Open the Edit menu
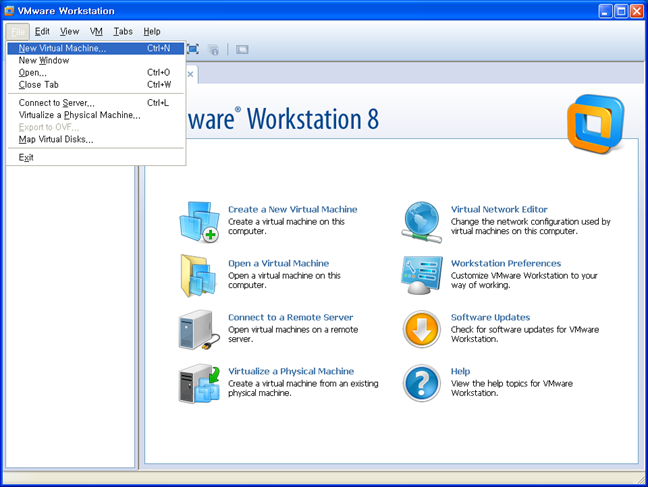This screenshot has width=648, height=487. click(x=42, y=31)
